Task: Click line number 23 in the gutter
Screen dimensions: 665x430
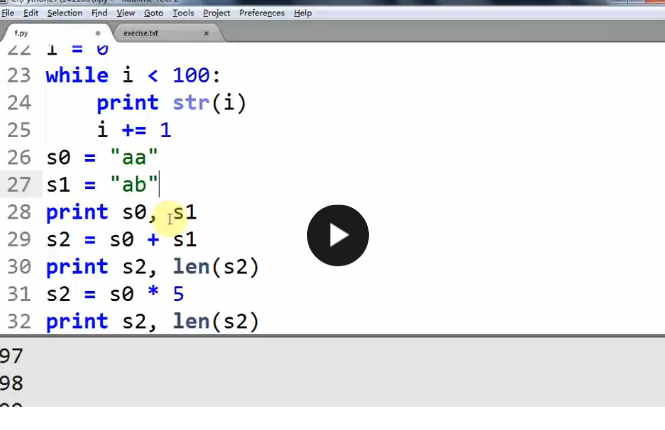Action: click(x=19, y=75)
